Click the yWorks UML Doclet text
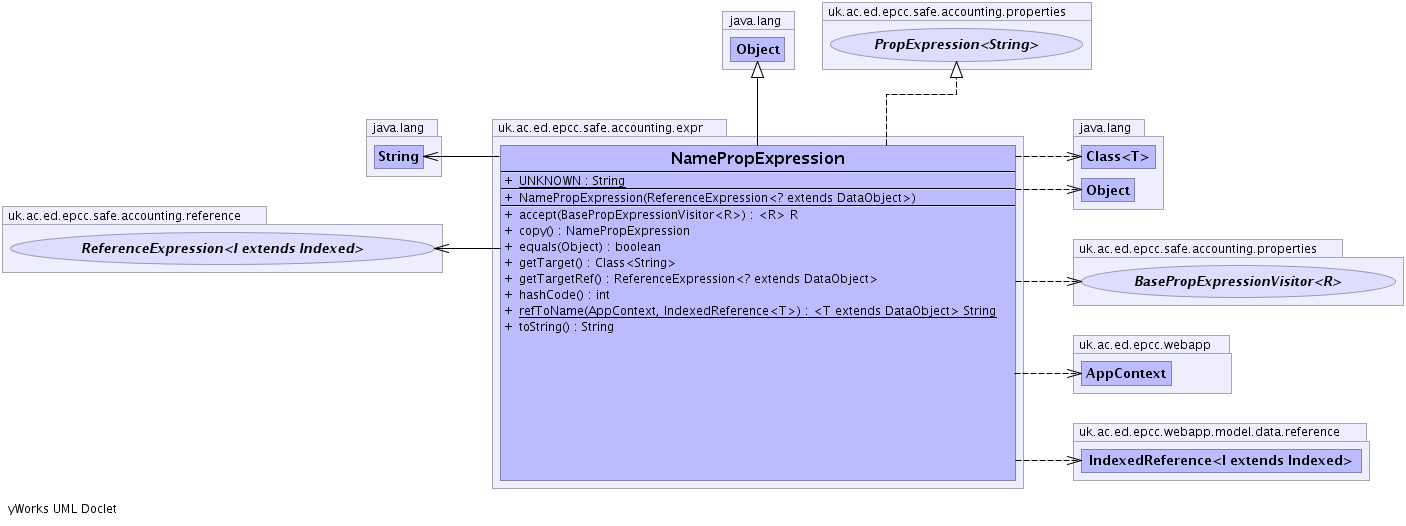The width and height of the screenshot is (1406, 526). [62, 509]
